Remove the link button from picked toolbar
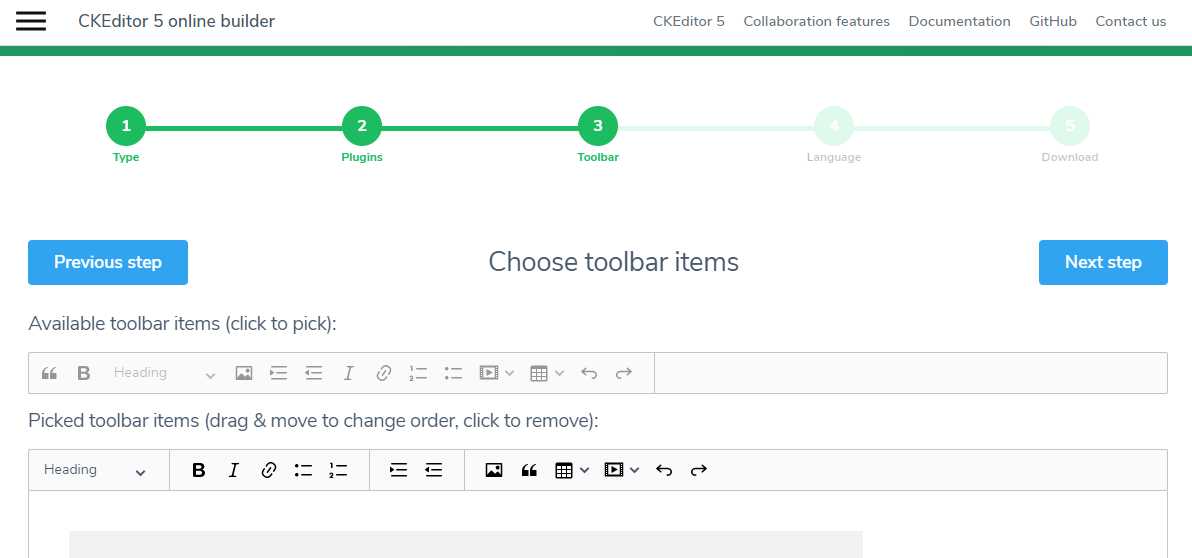This screenshot has height=558, width=1192. [x=268, y=471]
